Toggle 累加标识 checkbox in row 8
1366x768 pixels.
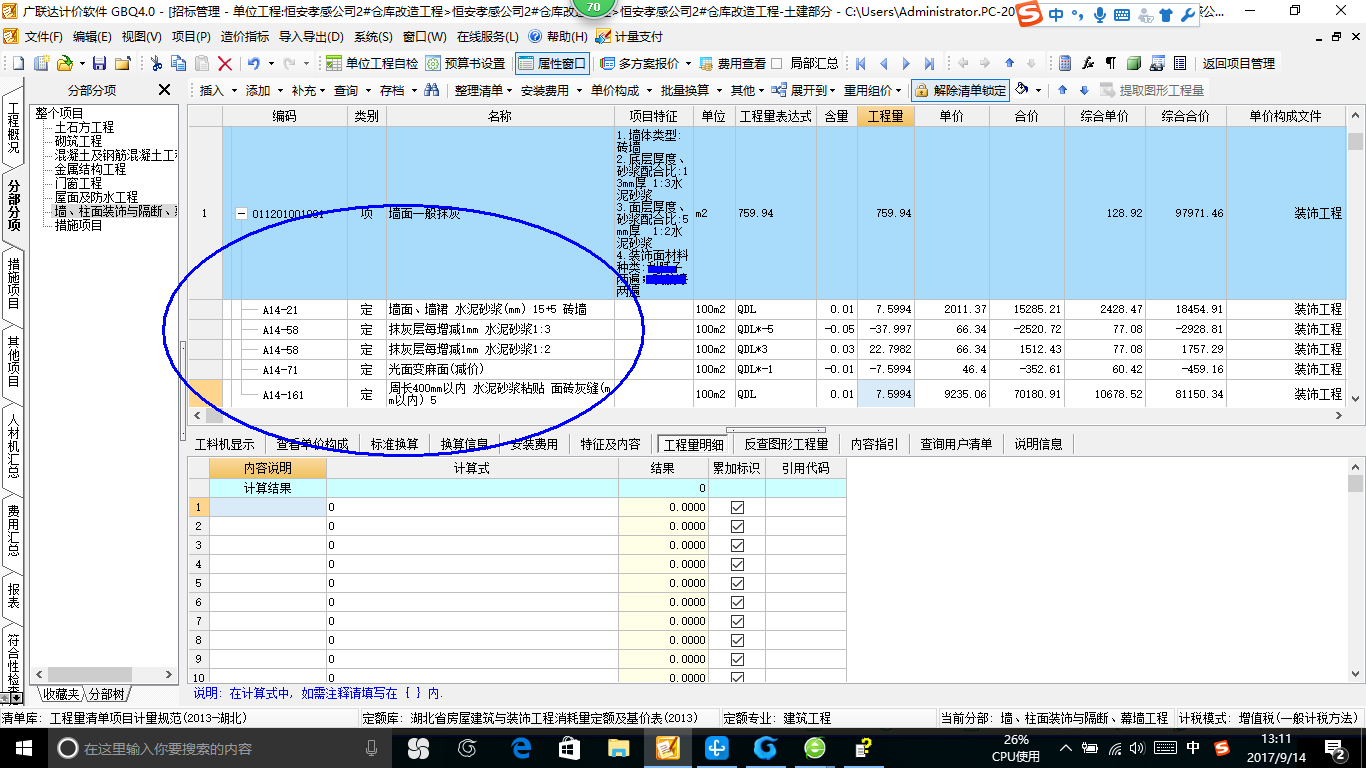pyautogui.click(x=738, y=640)
